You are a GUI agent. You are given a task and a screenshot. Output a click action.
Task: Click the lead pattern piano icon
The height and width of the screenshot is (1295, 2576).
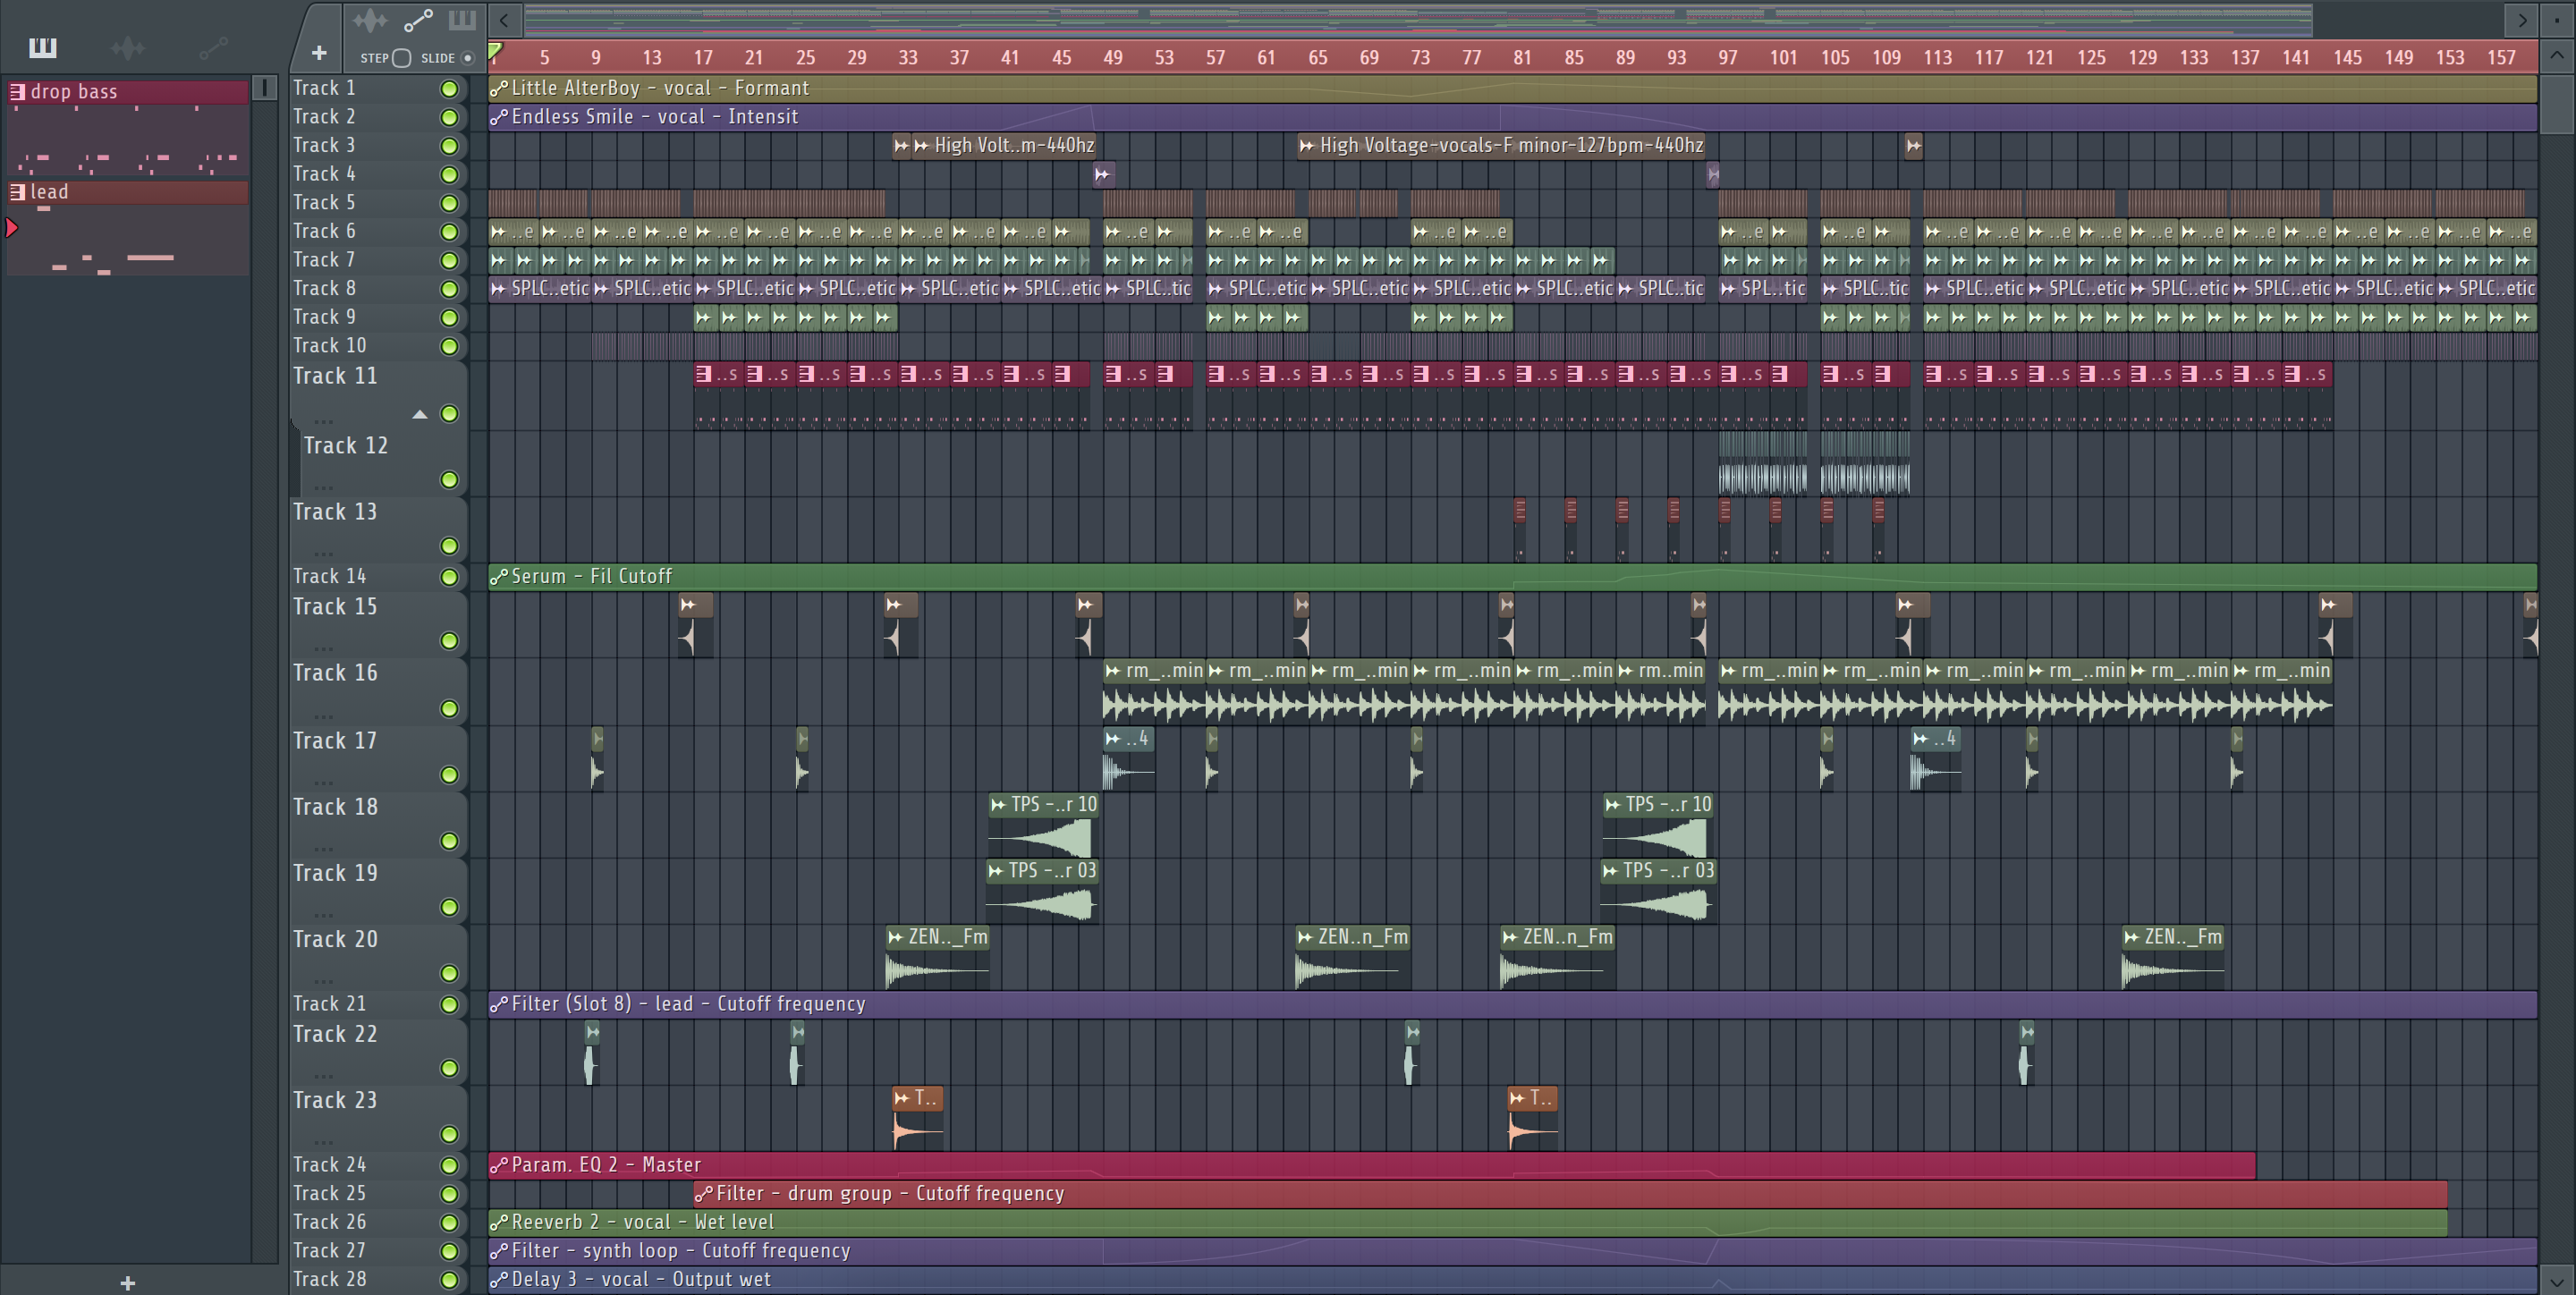(17, 191)
